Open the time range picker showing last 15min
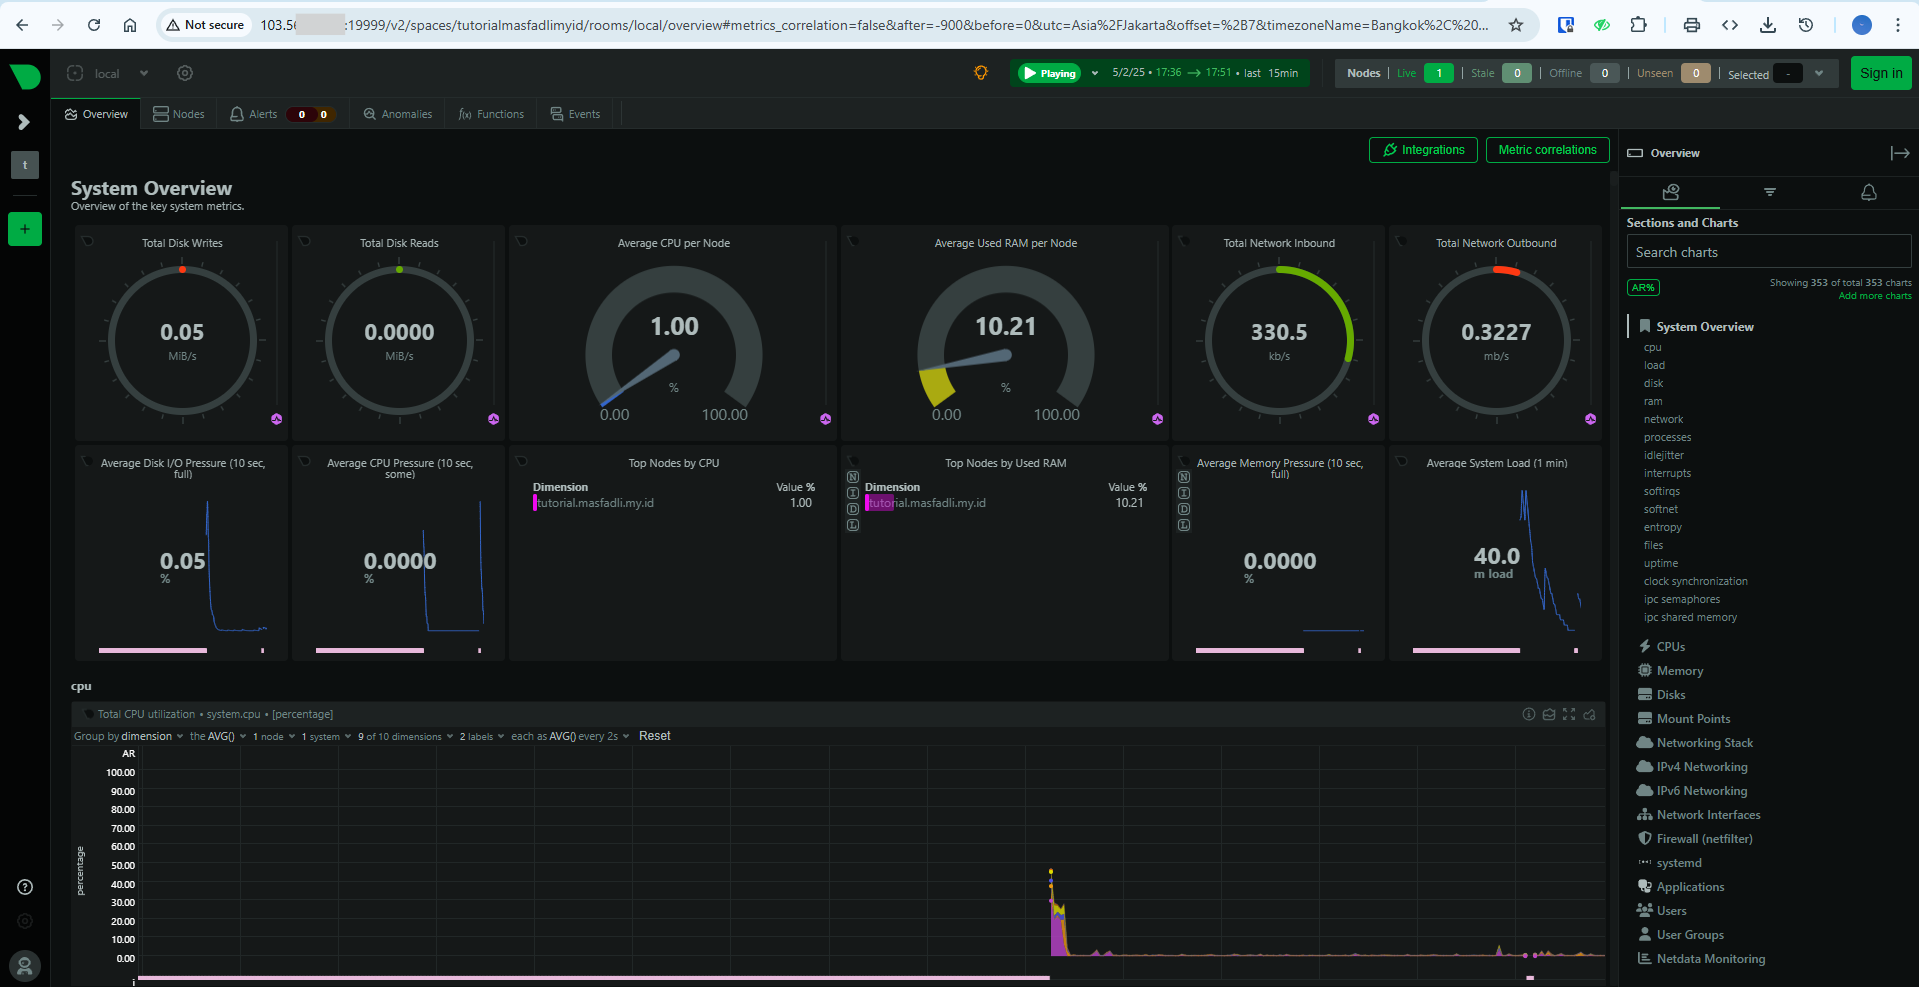Screen dimensions: 1919x987 click(1205, 73)
